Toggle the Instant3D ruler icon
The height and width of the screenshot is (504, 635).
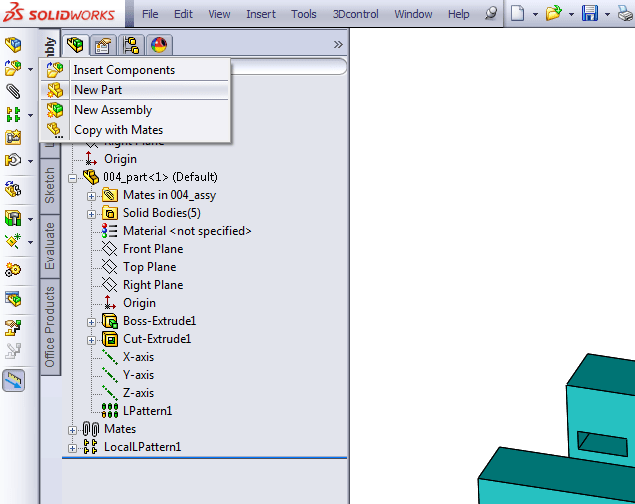13,381
